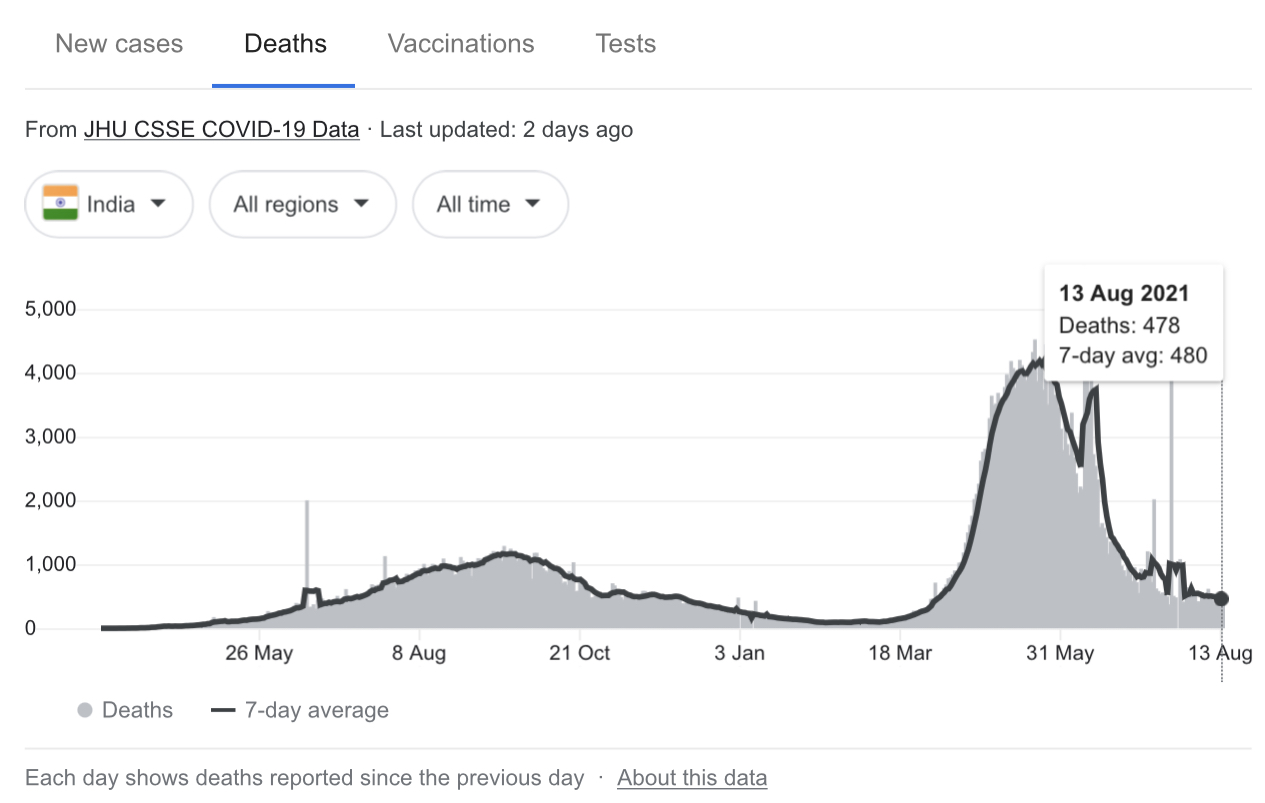Select the Deaths tab
1265x803 pixels.
coord(285,44)
